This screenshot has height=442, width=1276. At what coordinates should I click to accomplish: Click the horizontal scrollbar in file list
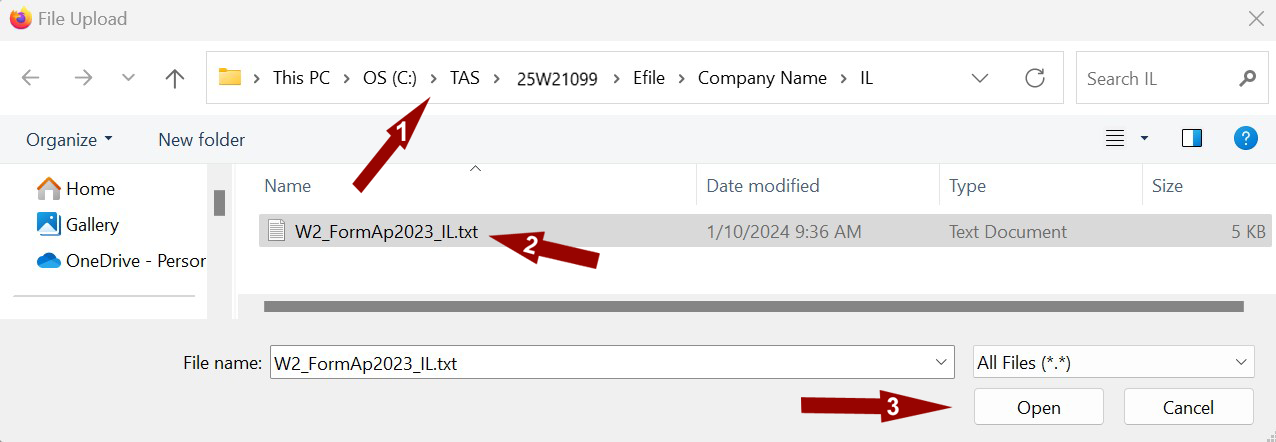pyautogui.click(x=754, y=306)
